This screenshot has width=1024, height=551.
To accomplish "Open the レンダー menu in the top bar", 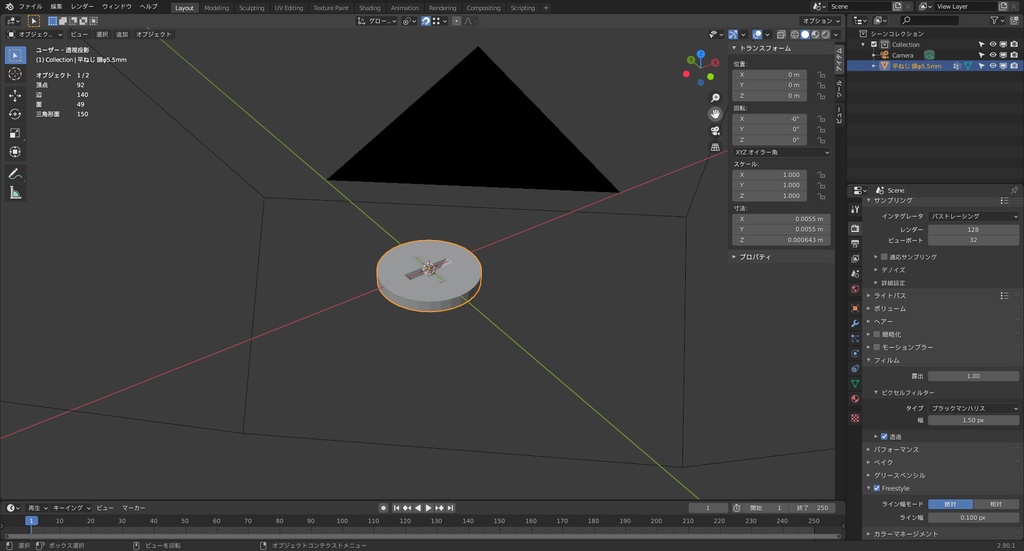I will pos(82,6).
